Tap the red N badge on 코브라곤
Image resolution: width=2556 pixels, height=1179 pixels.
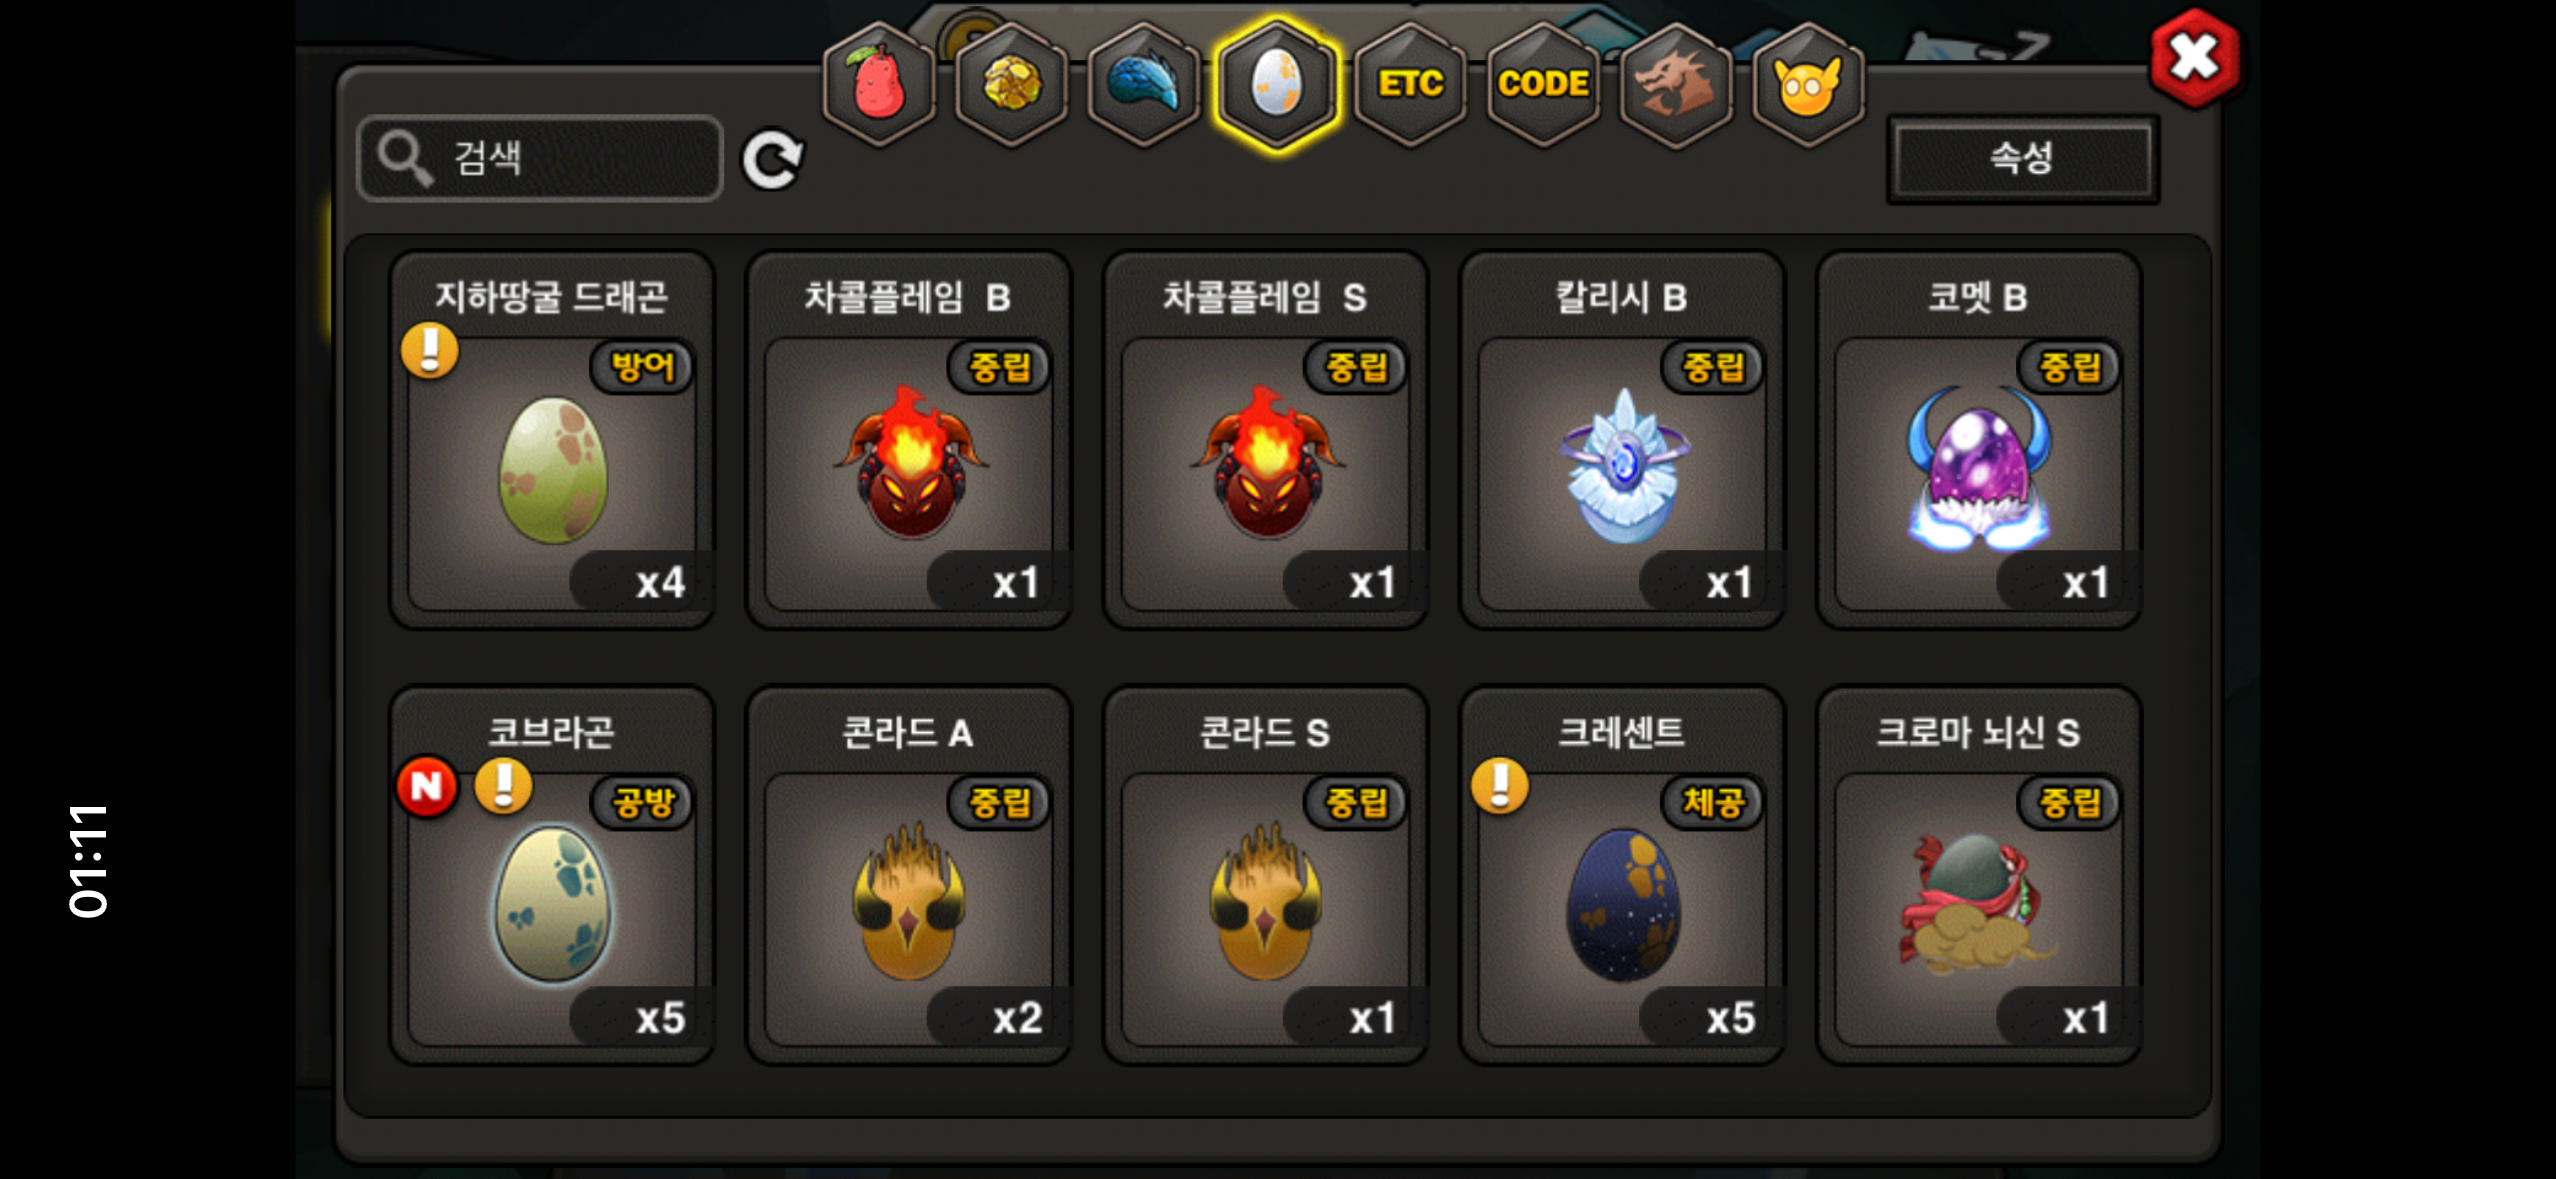[x=427, y=786]
